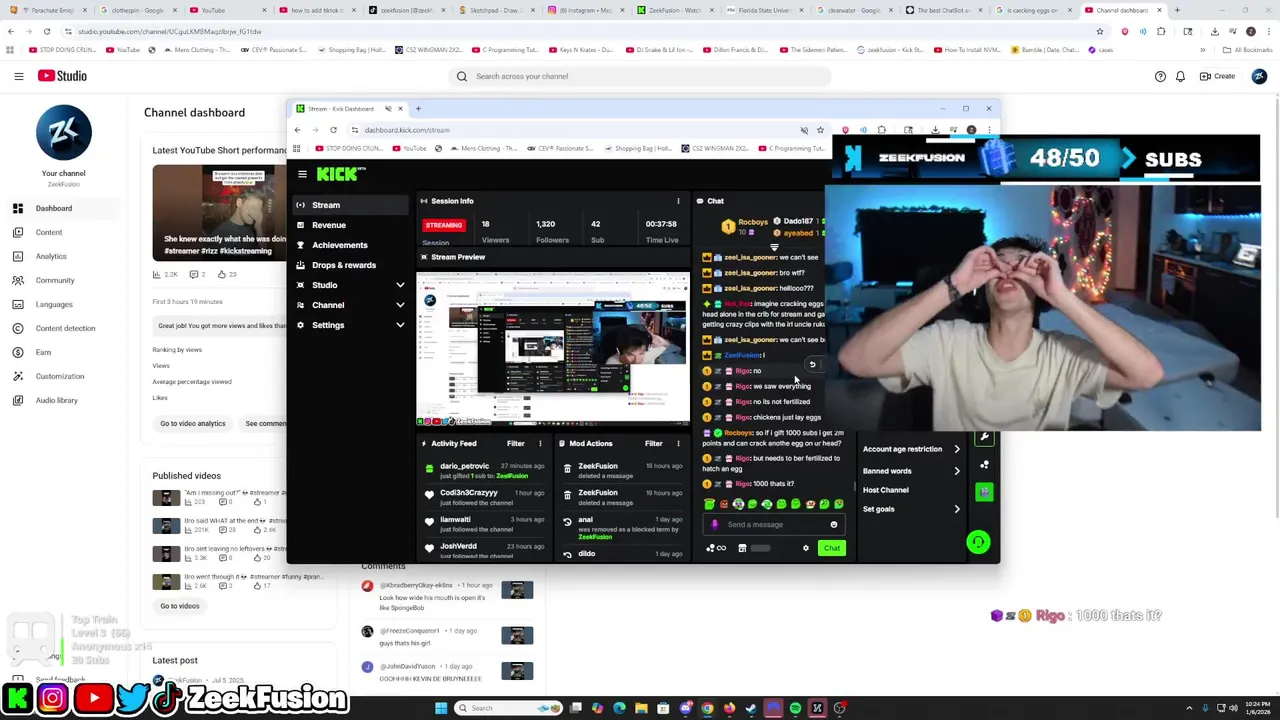Open the STOP DOING CRUN... bookmark in Kick window

[351, 148]
